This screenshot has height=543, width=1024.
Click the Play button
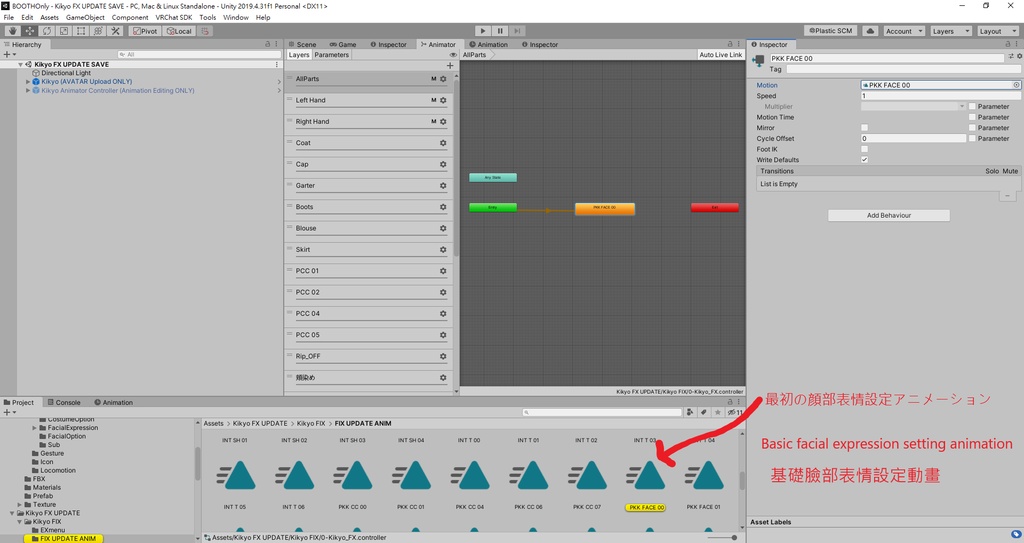[x=483, y=31]
